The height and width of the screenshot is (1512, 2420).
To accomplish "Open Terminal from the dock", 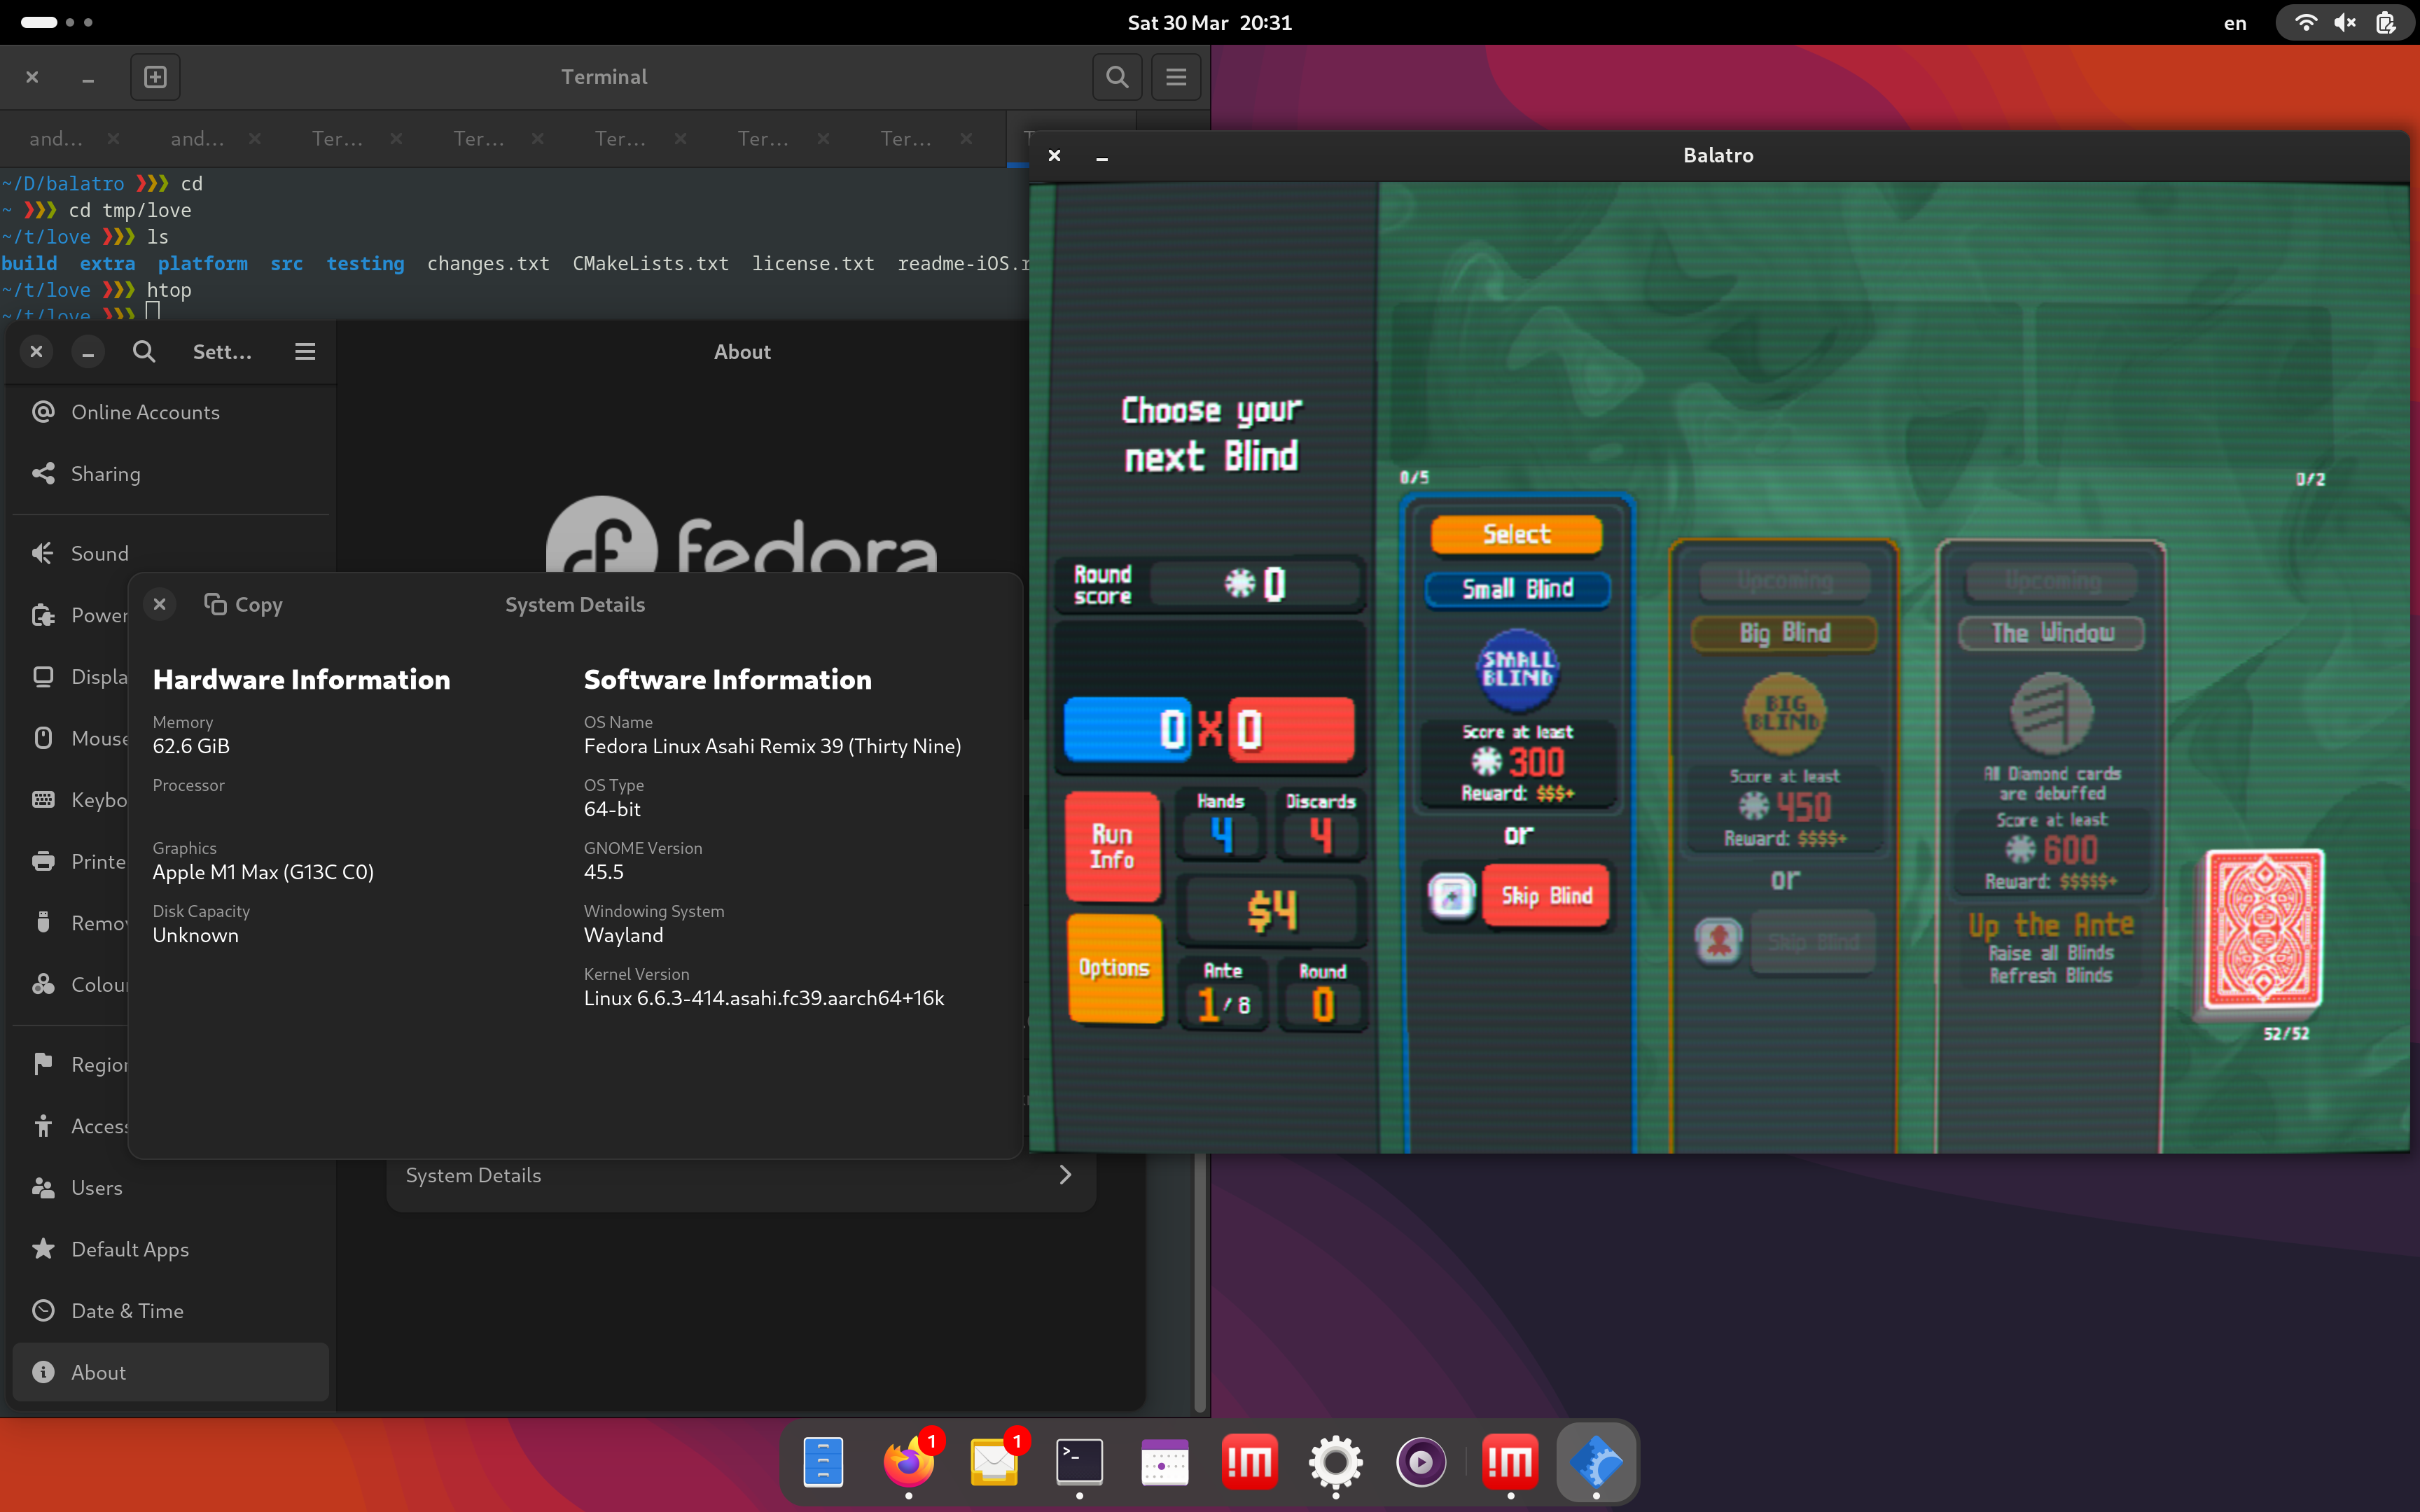I will tap(1080, 1463).
